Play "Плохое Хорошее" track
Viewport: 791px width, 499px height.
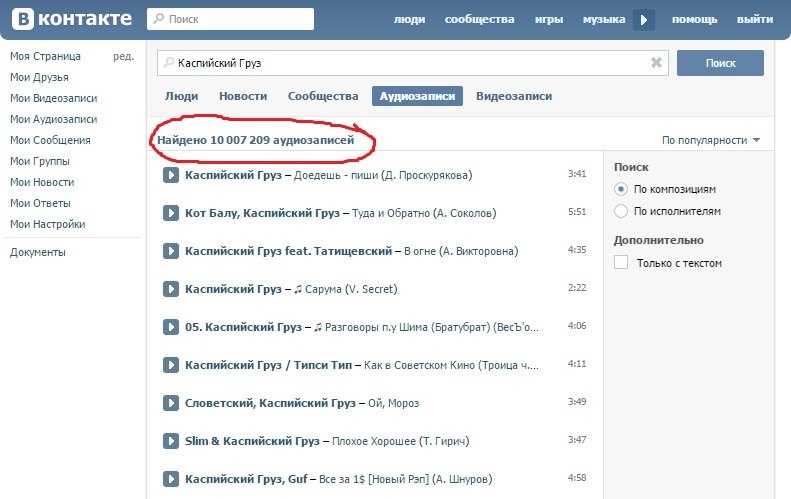point(171,441)
